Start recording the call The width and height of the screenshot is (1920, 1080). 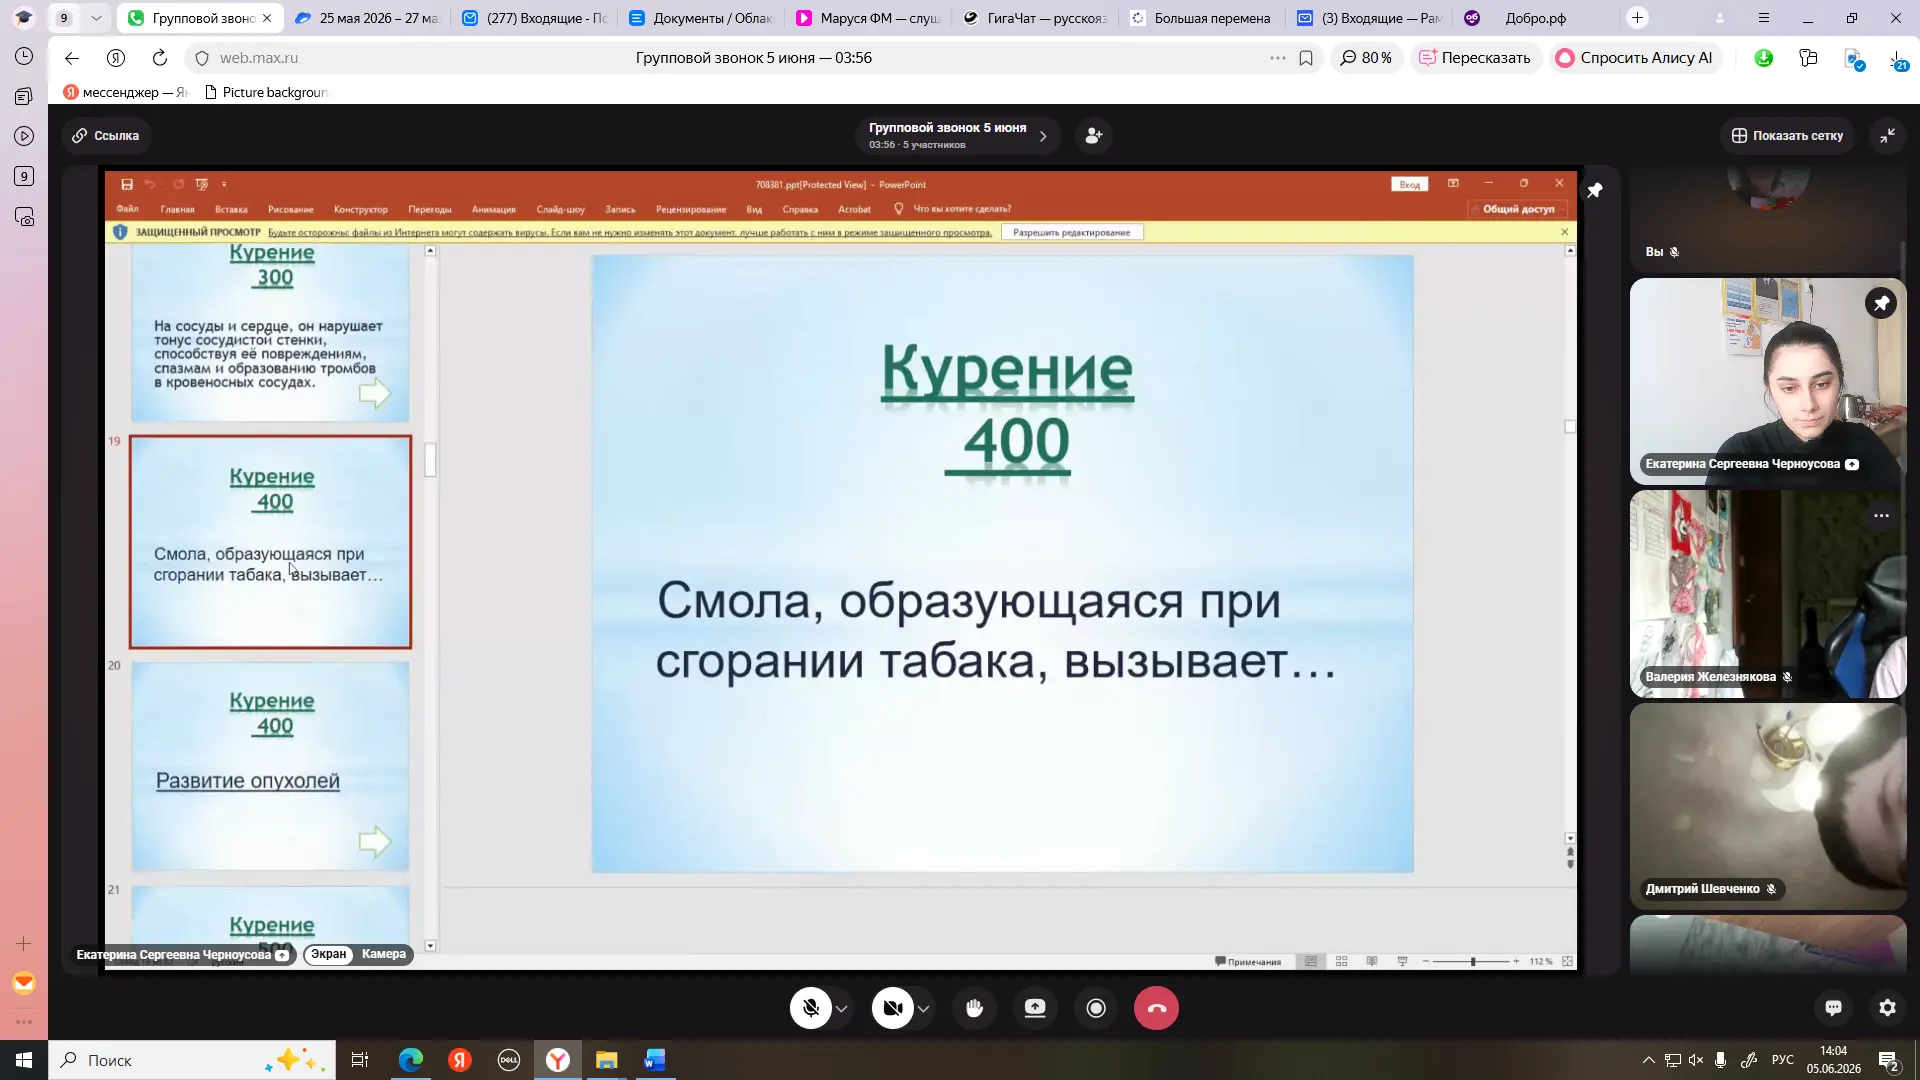click(1096, 1008)
